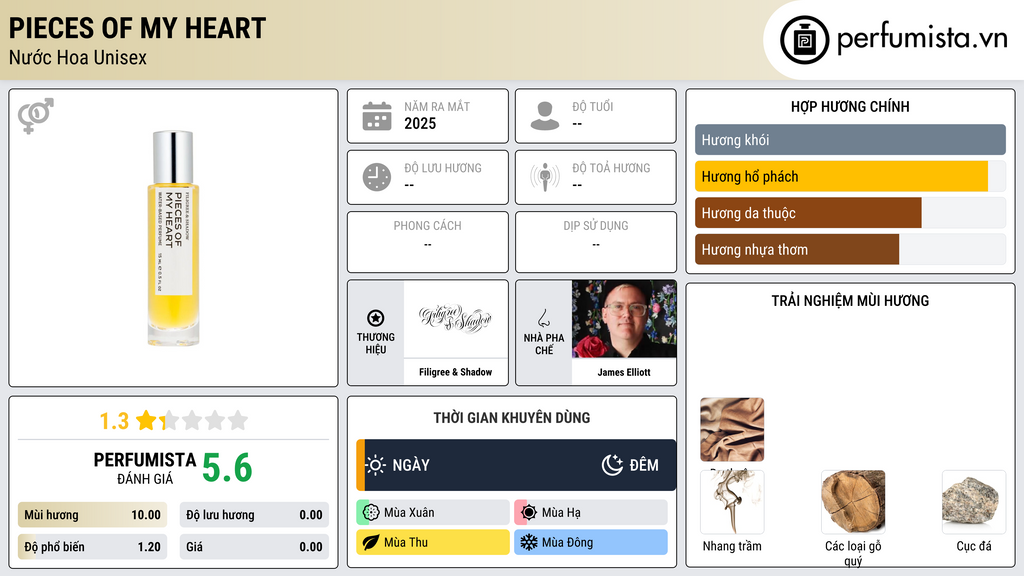Click the sillage icon beside Độ toả hương

[545, 177]
